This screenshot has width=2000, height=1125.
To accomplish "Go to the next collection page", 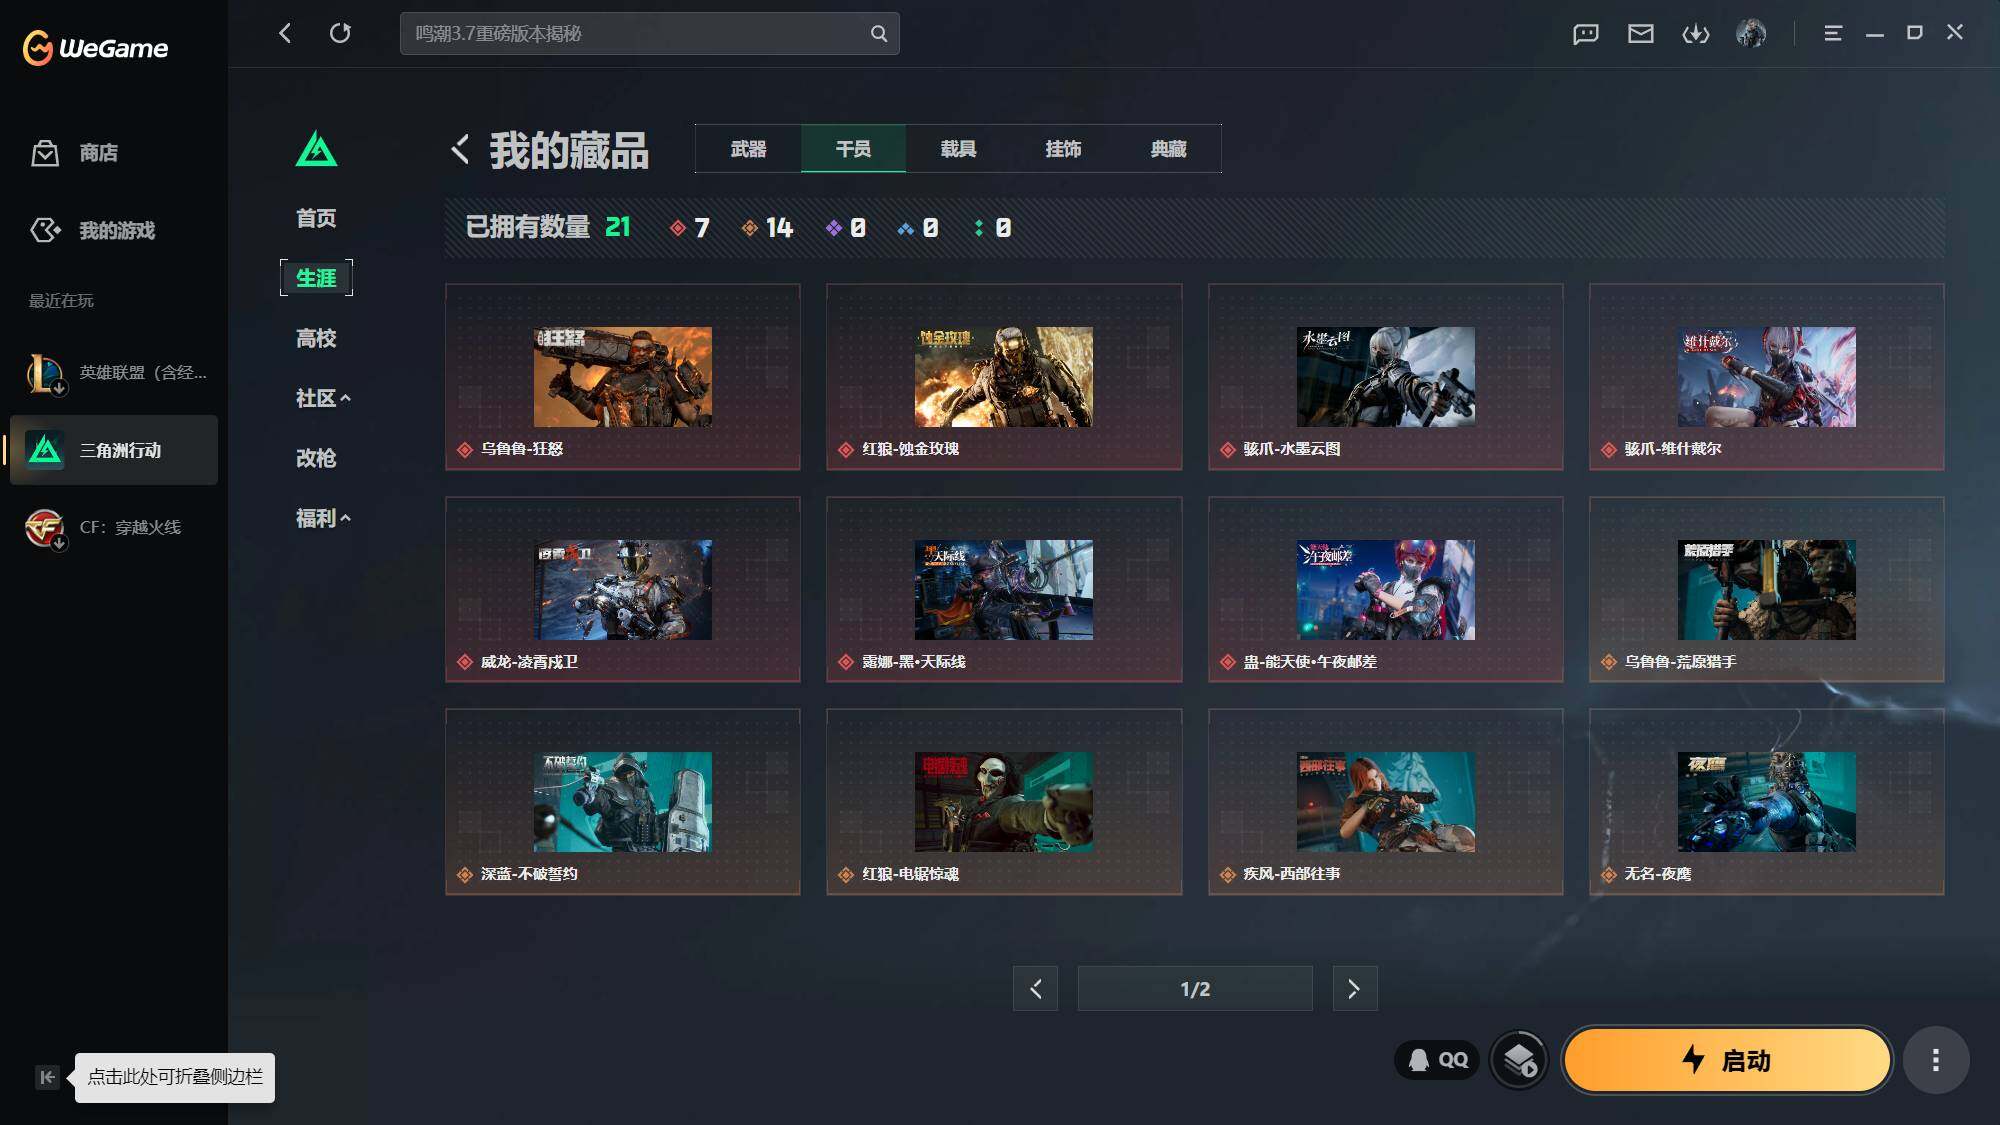I will 1355,989.
